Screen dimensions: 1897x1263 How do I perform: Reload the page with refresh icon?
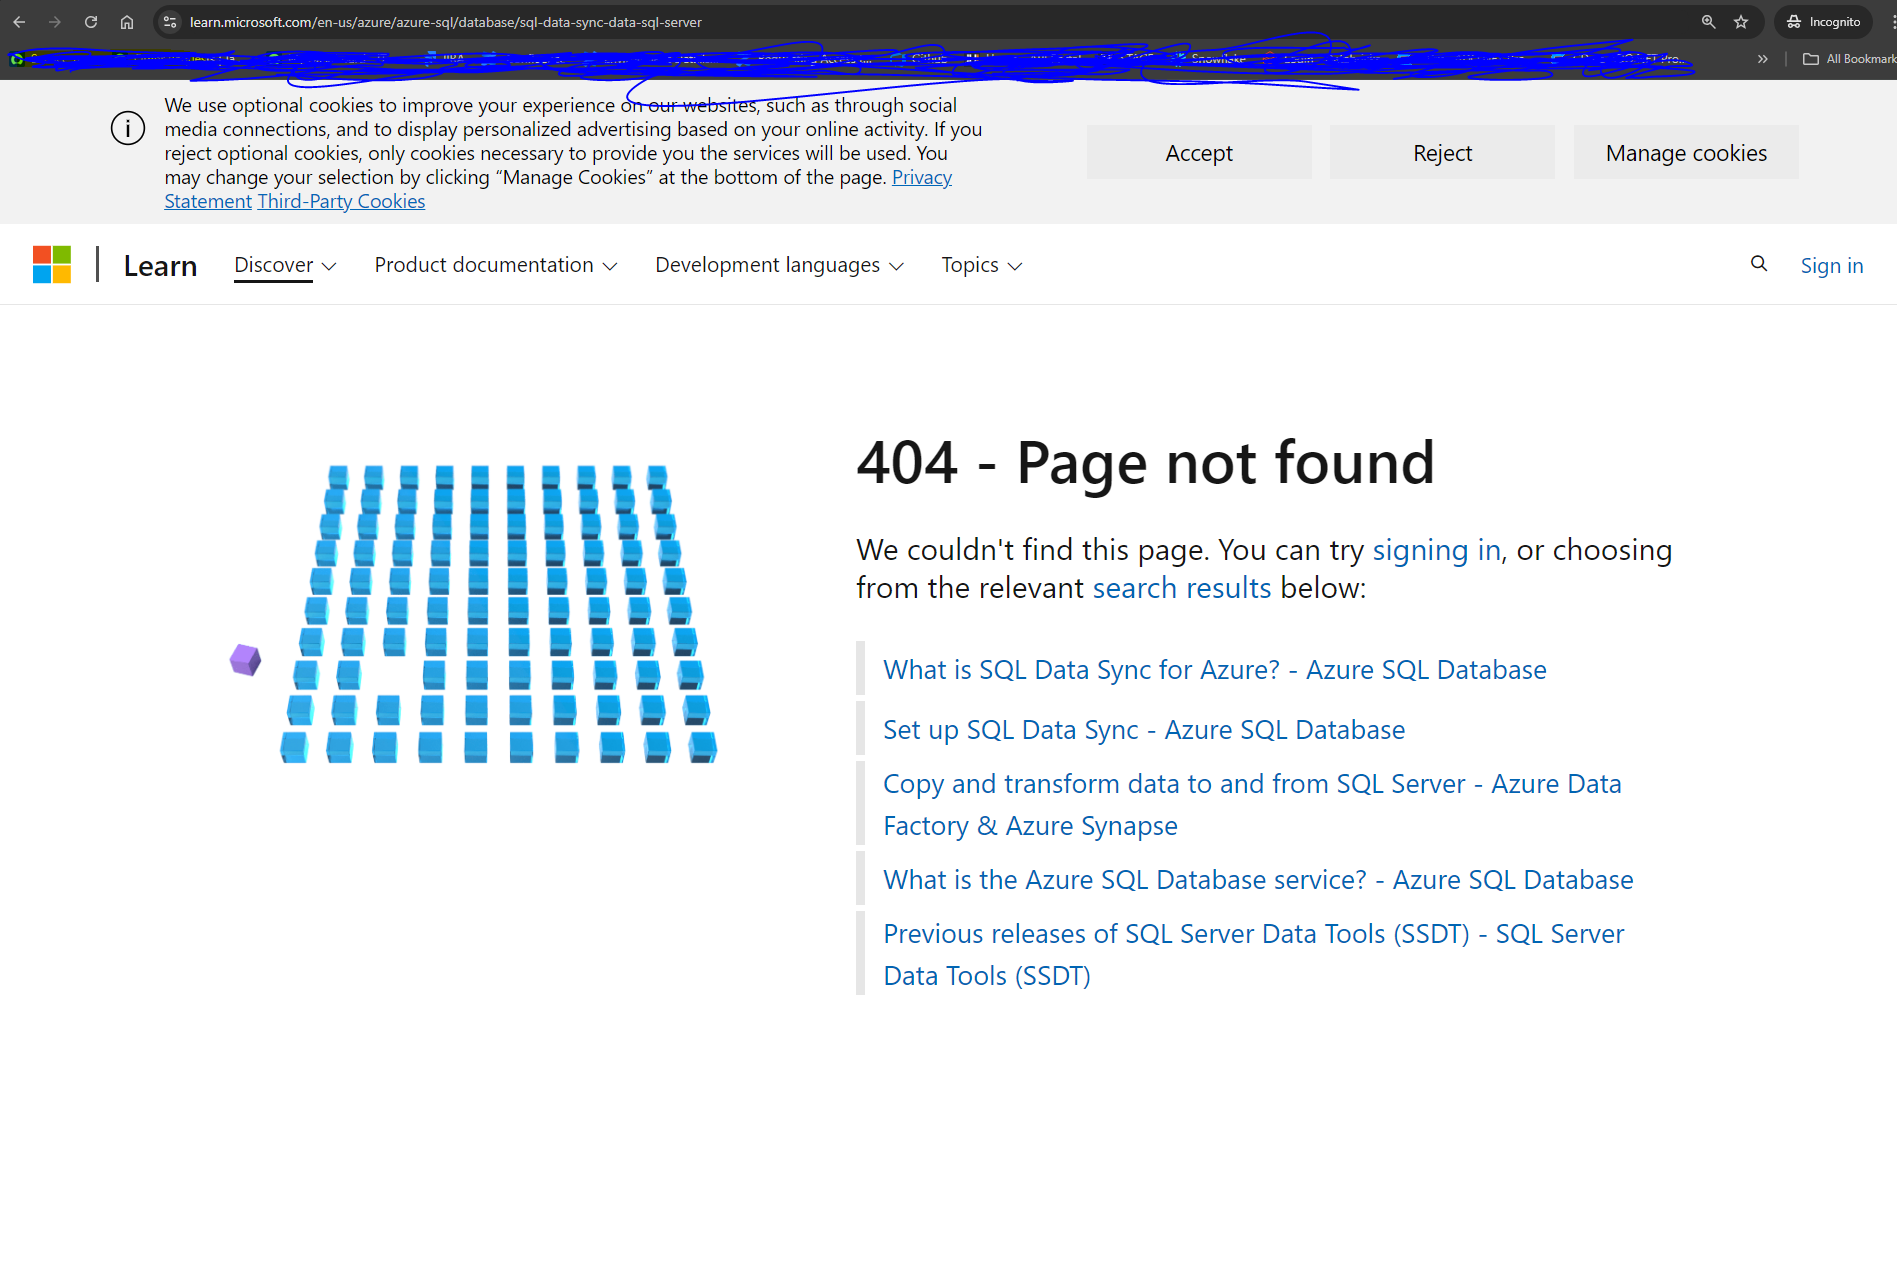point(91,22)
